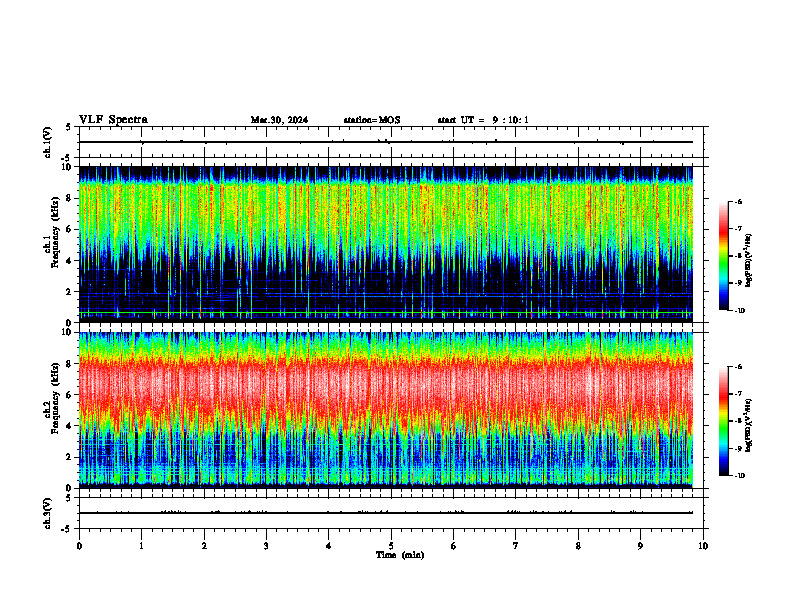Click the "ch.1(V)" waveform axis label
This screenshot has width=792, height=612.
pos(48,142)
